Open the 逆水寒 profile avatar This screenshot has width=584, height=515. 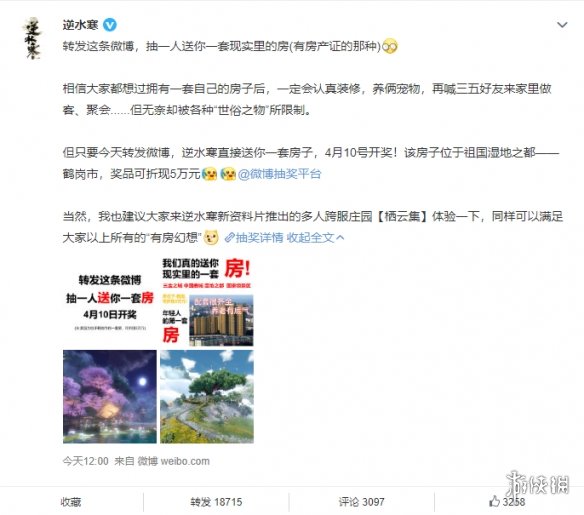coord(32,39)
